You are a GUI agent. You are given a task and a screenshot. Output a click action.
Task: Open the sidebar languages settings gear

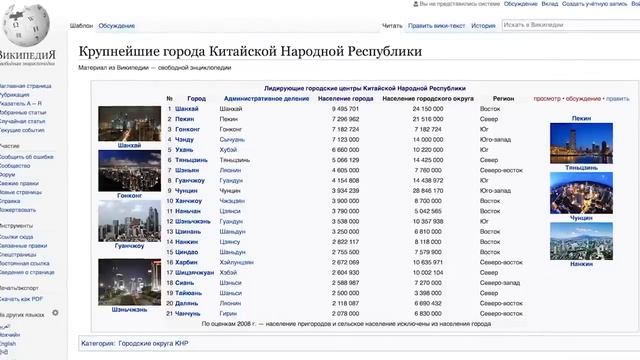[x=55, y=313]
